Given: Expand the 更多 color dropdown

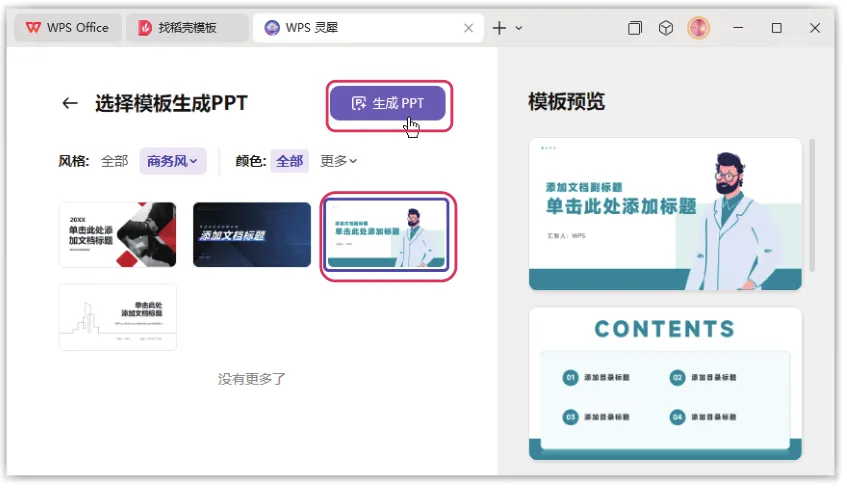Looking at the screenshot, I should 338,161.
